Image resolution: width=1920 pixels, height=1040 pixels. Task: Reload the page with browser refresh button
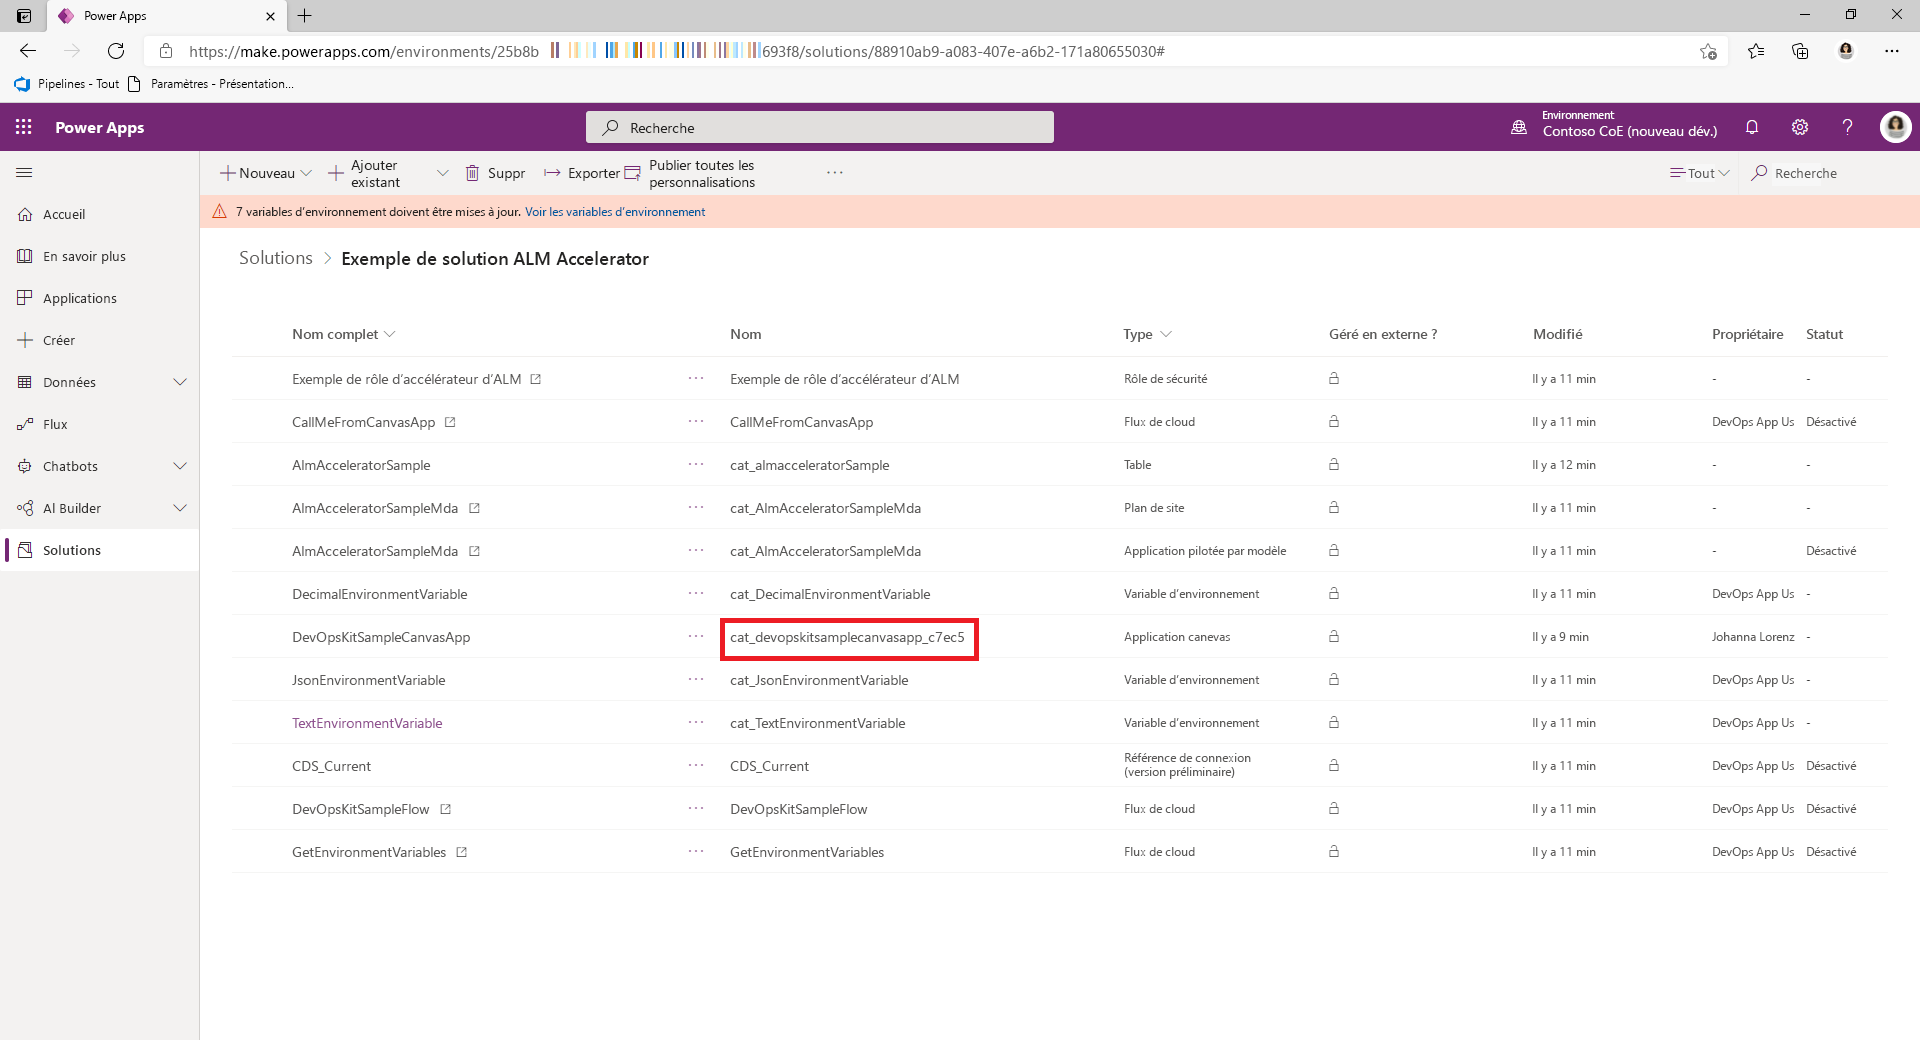(116, 51)
